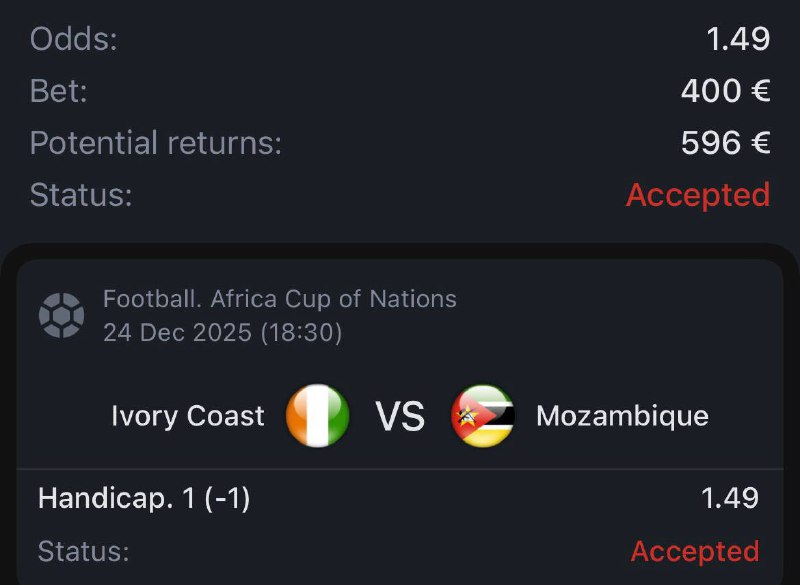Click the Ivory Coast flag icon
The height and width of the screenshot is (585, 800).
pyautogui.click(x=318, y=416)
